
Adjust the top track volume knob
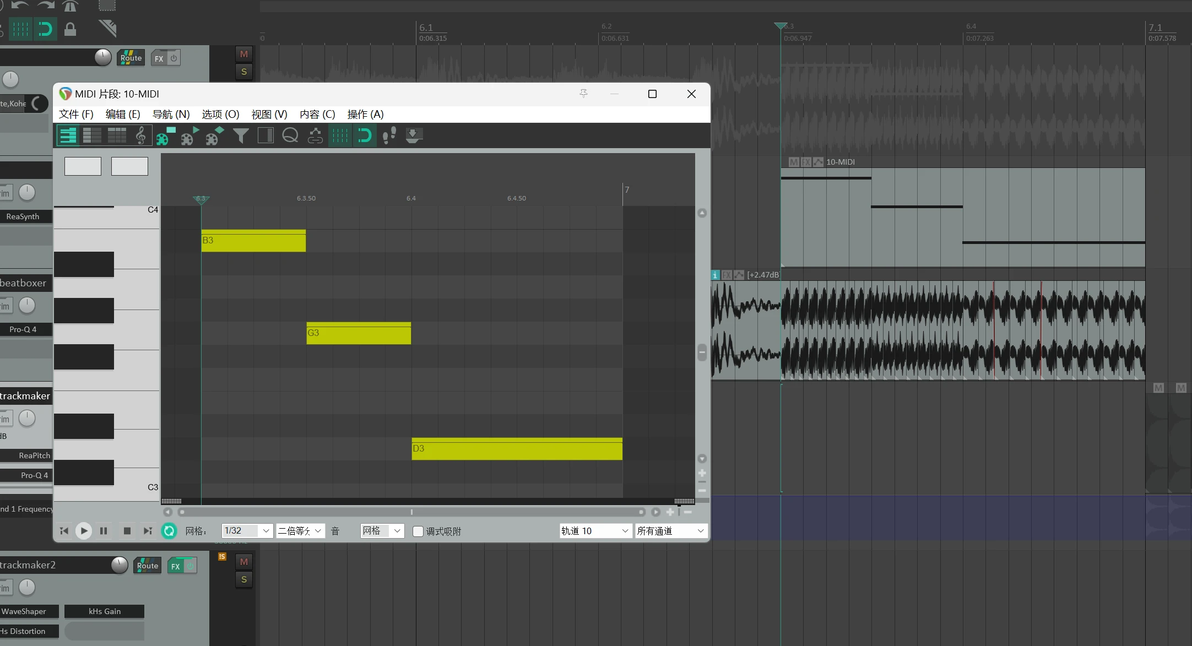(x=103, y=57)
